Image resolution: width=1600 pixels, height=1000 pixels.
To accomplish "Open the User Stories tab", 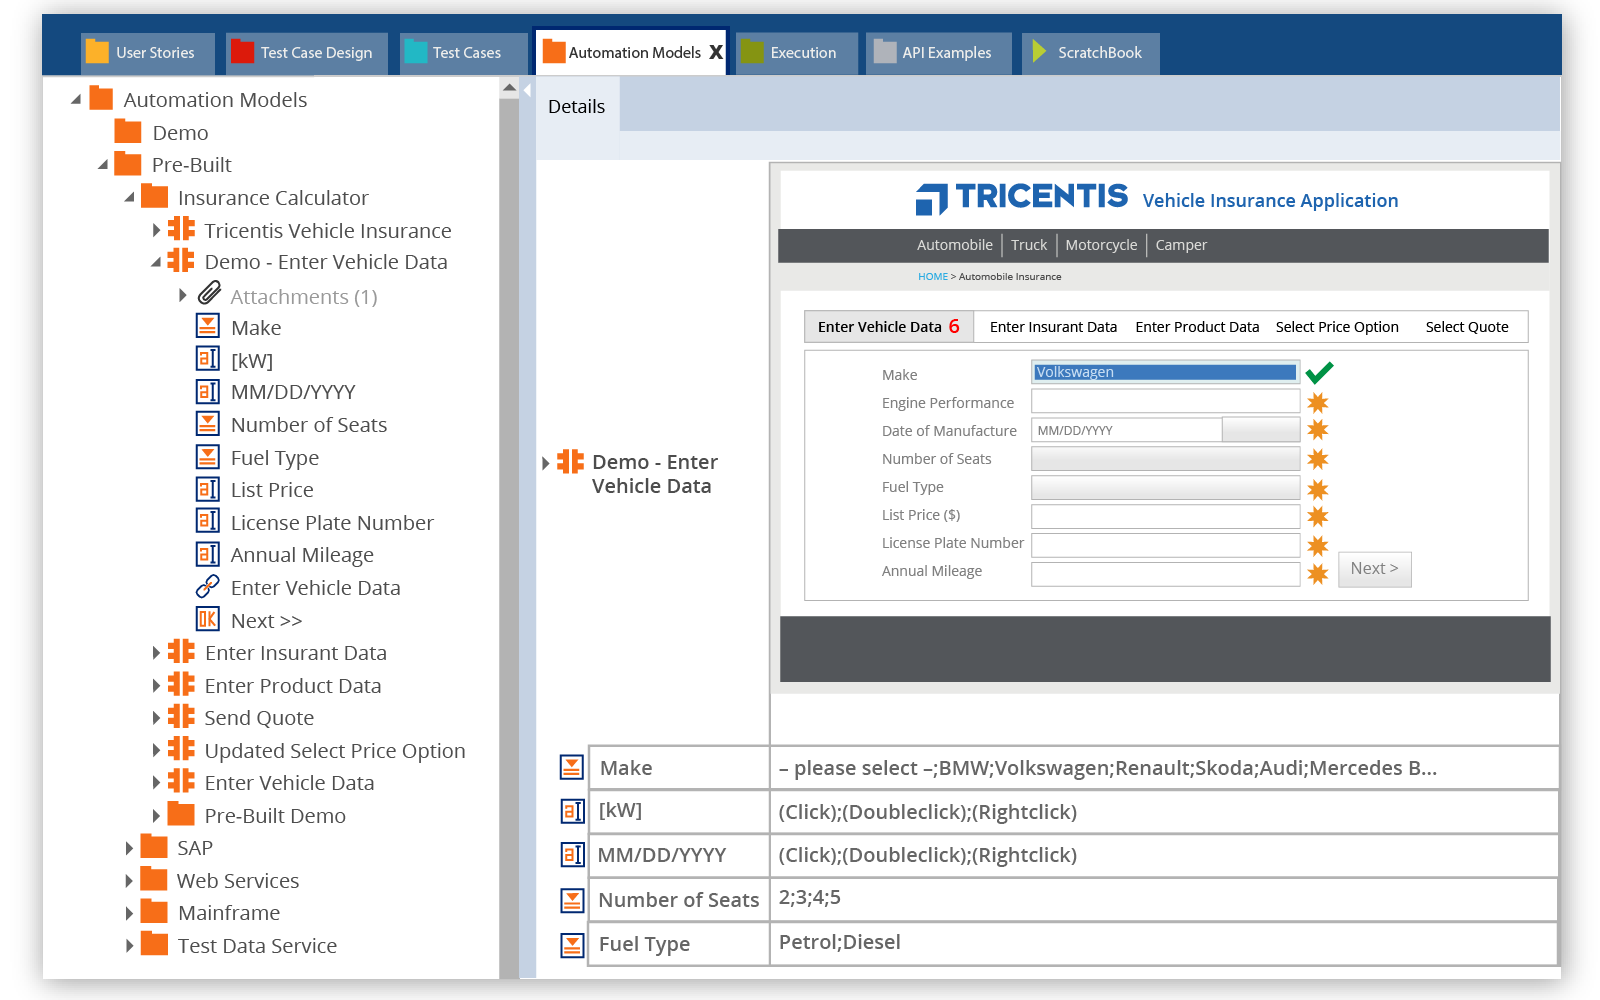I will [x=148, y=53].
